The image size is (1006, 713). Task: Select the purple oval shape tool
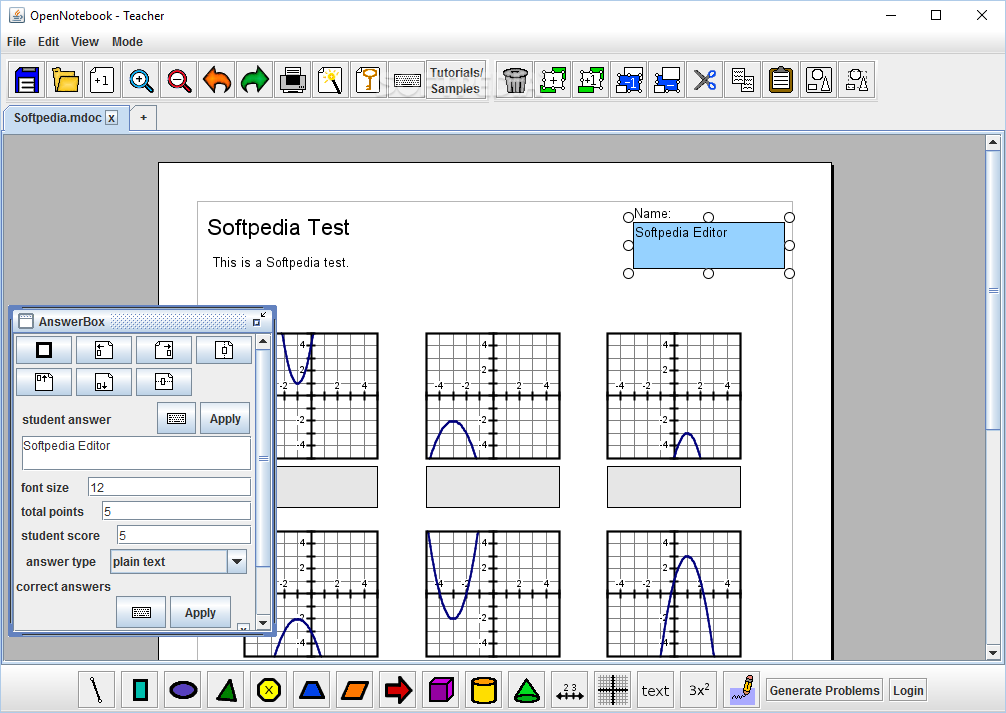[182, 690]
